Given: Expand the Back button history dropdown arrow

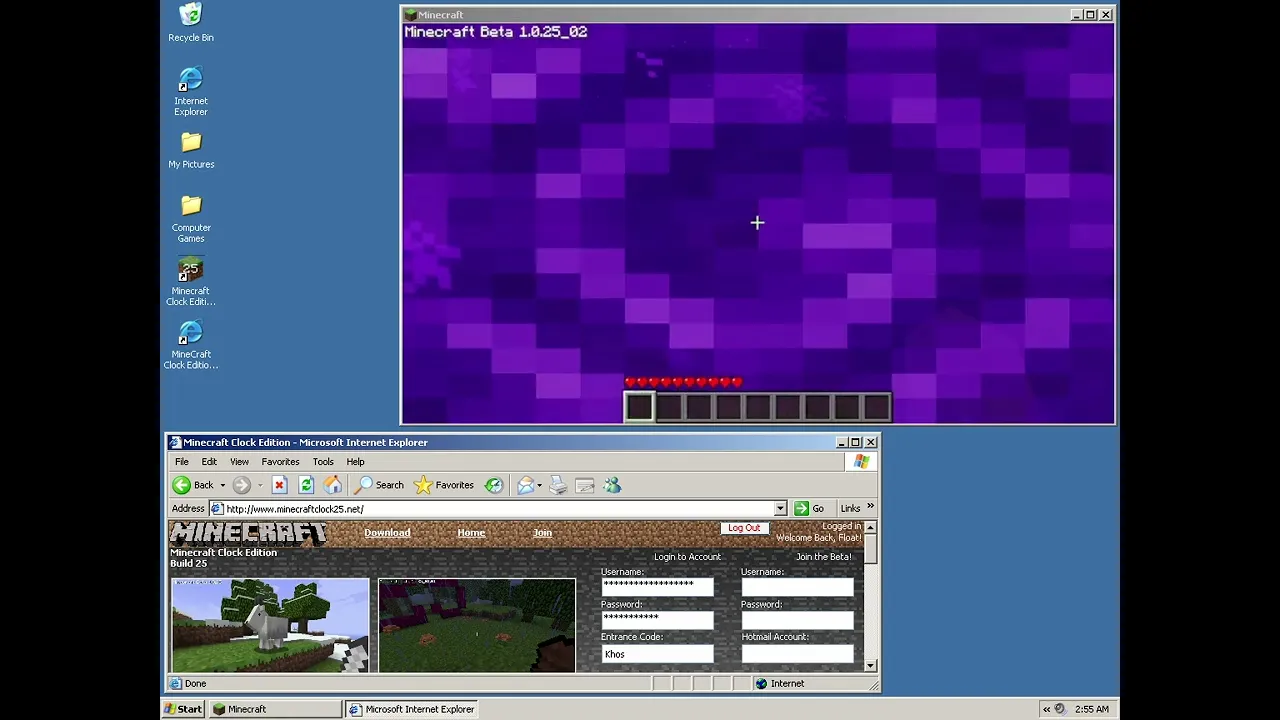Looking at the screenshot, I should click(222, 486).
